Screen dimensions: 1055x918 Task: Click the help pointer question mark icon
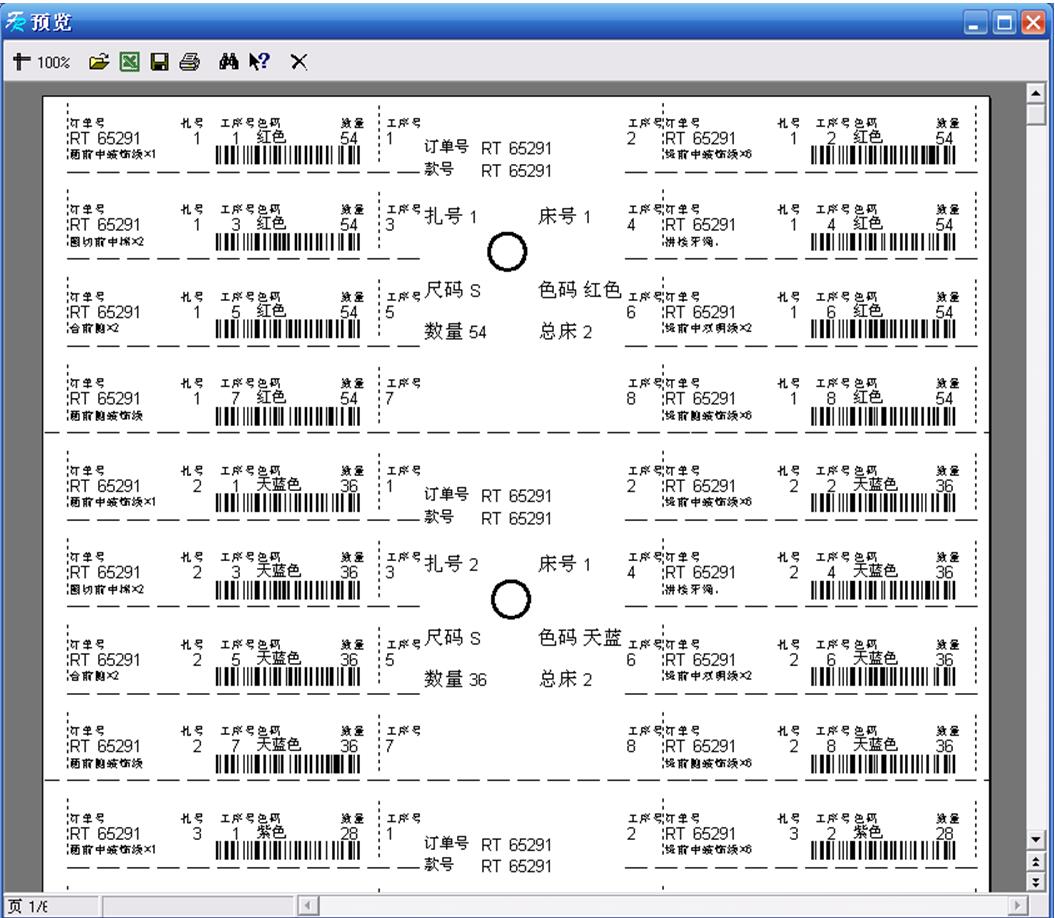(x=258, y=62)
